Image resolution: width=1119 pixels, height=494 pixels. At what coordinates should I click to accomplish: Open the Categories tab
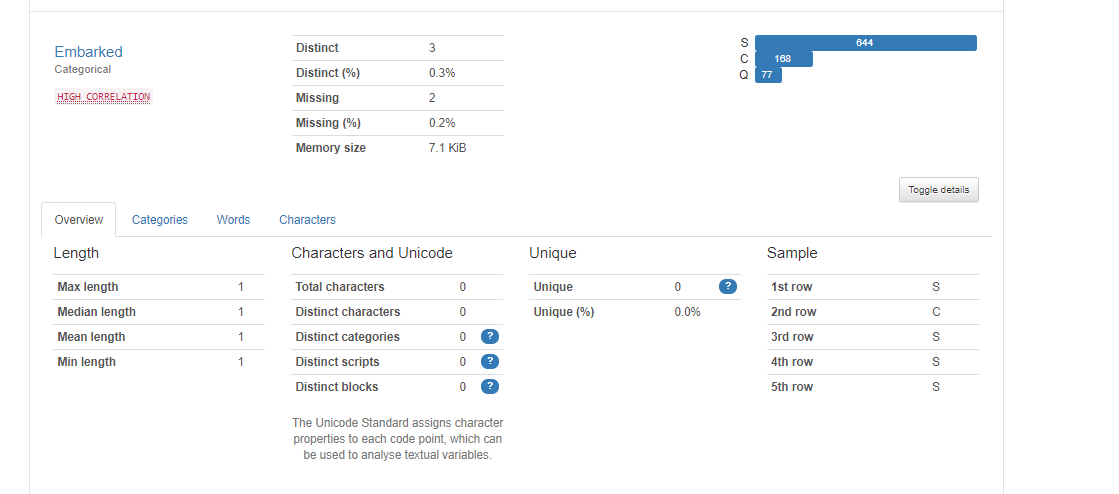click(x=159, y=220)
